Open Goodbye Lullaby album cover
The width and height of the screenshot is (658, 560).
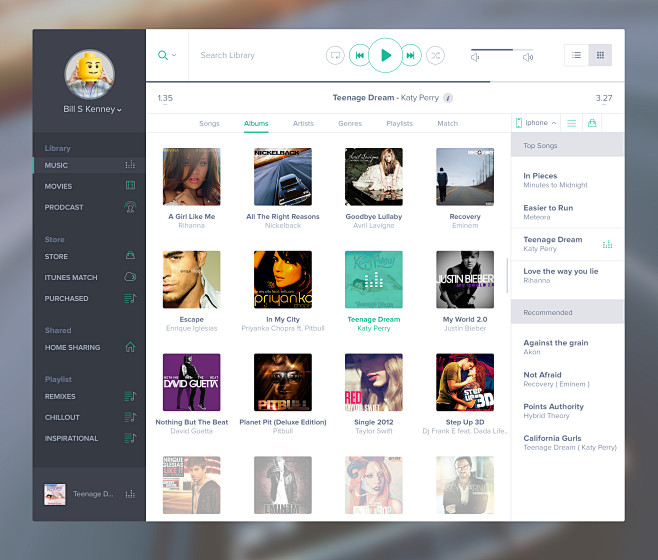coord(374,177)
